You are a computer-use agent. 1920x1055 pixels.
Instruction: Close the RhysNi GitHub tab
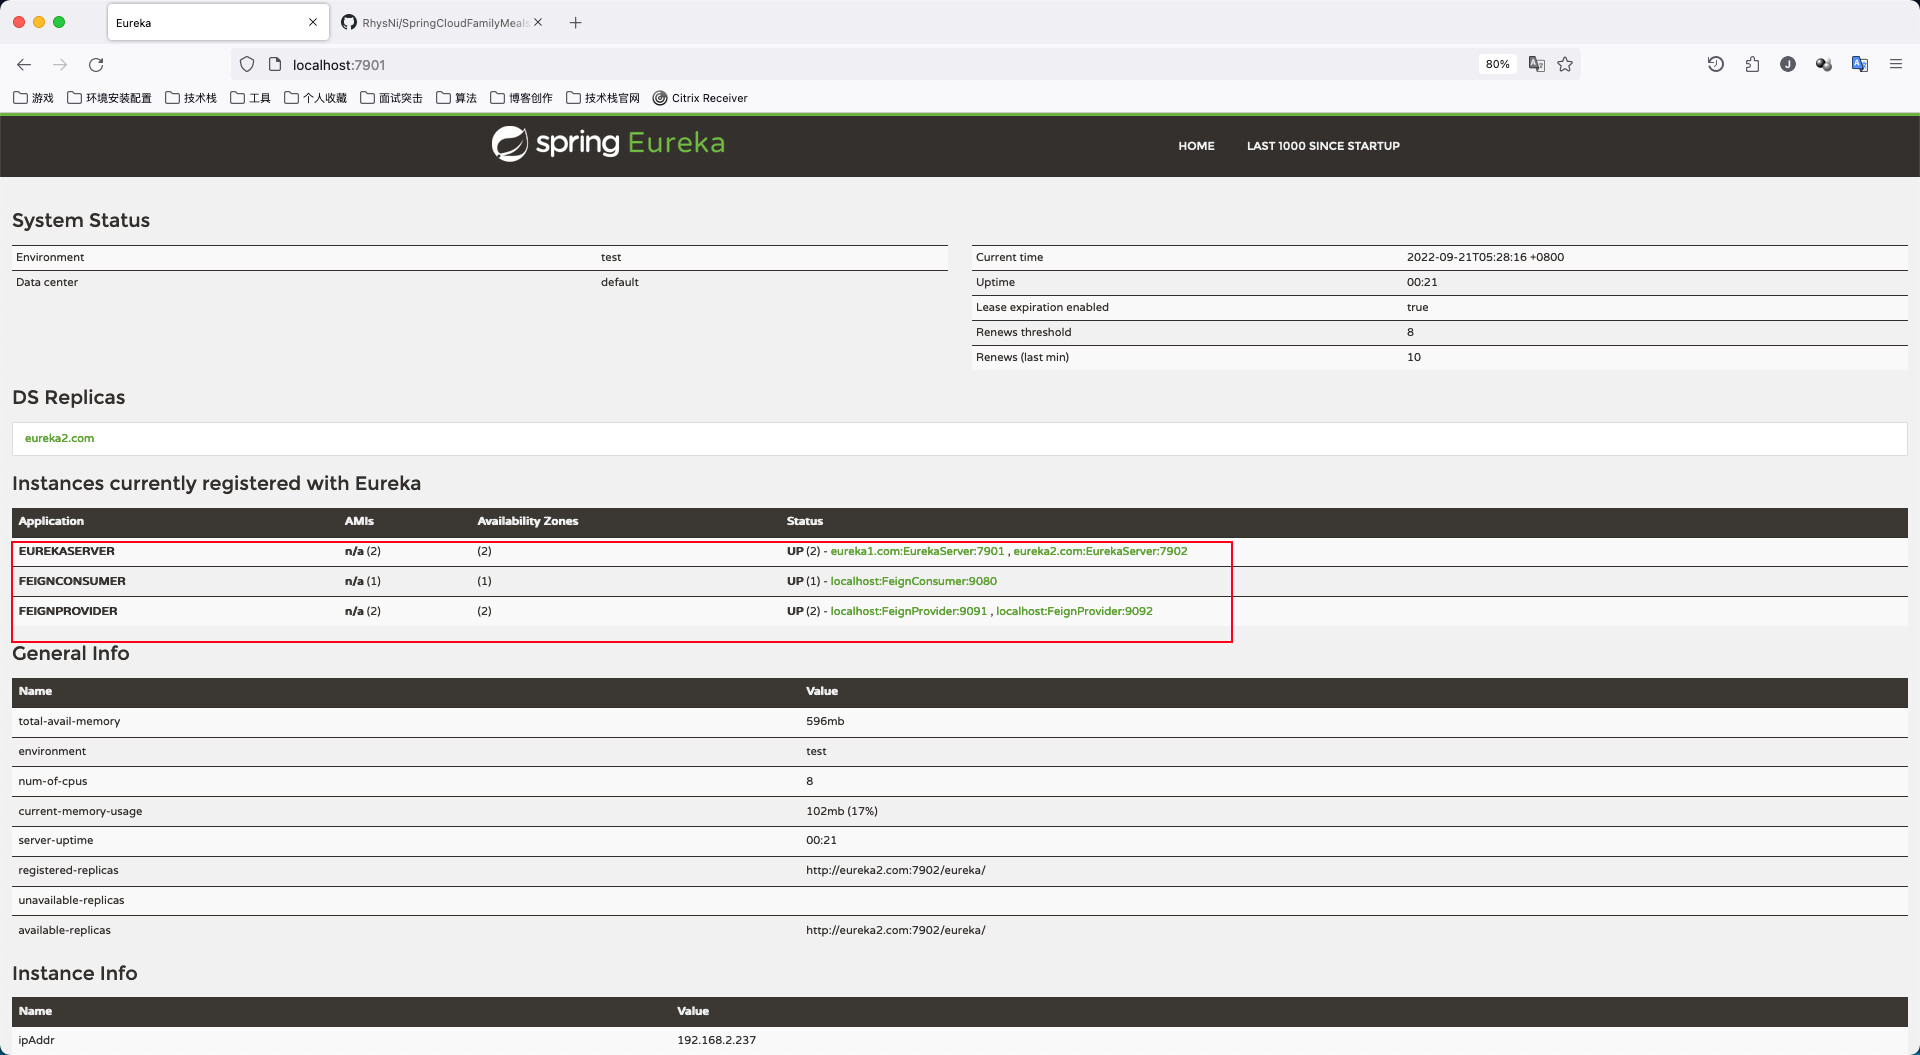point(538,22)
